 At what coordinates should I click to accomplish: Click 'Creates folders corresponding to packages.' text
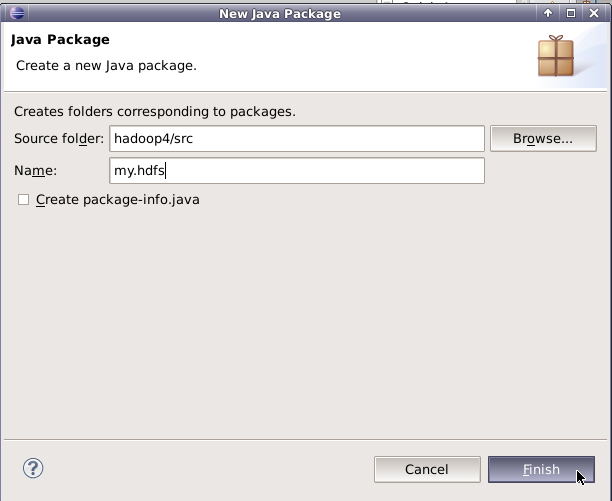click(x=155, y=111)
